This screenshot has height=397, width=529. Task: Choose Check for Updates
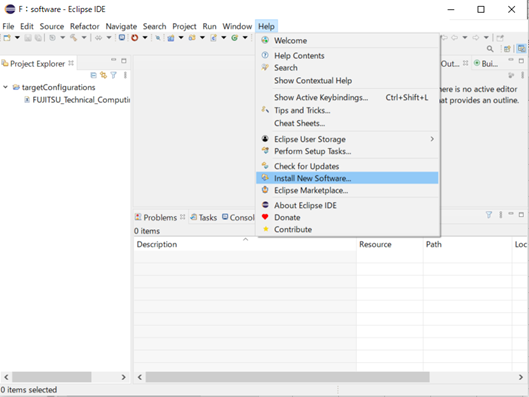[347, 166]
